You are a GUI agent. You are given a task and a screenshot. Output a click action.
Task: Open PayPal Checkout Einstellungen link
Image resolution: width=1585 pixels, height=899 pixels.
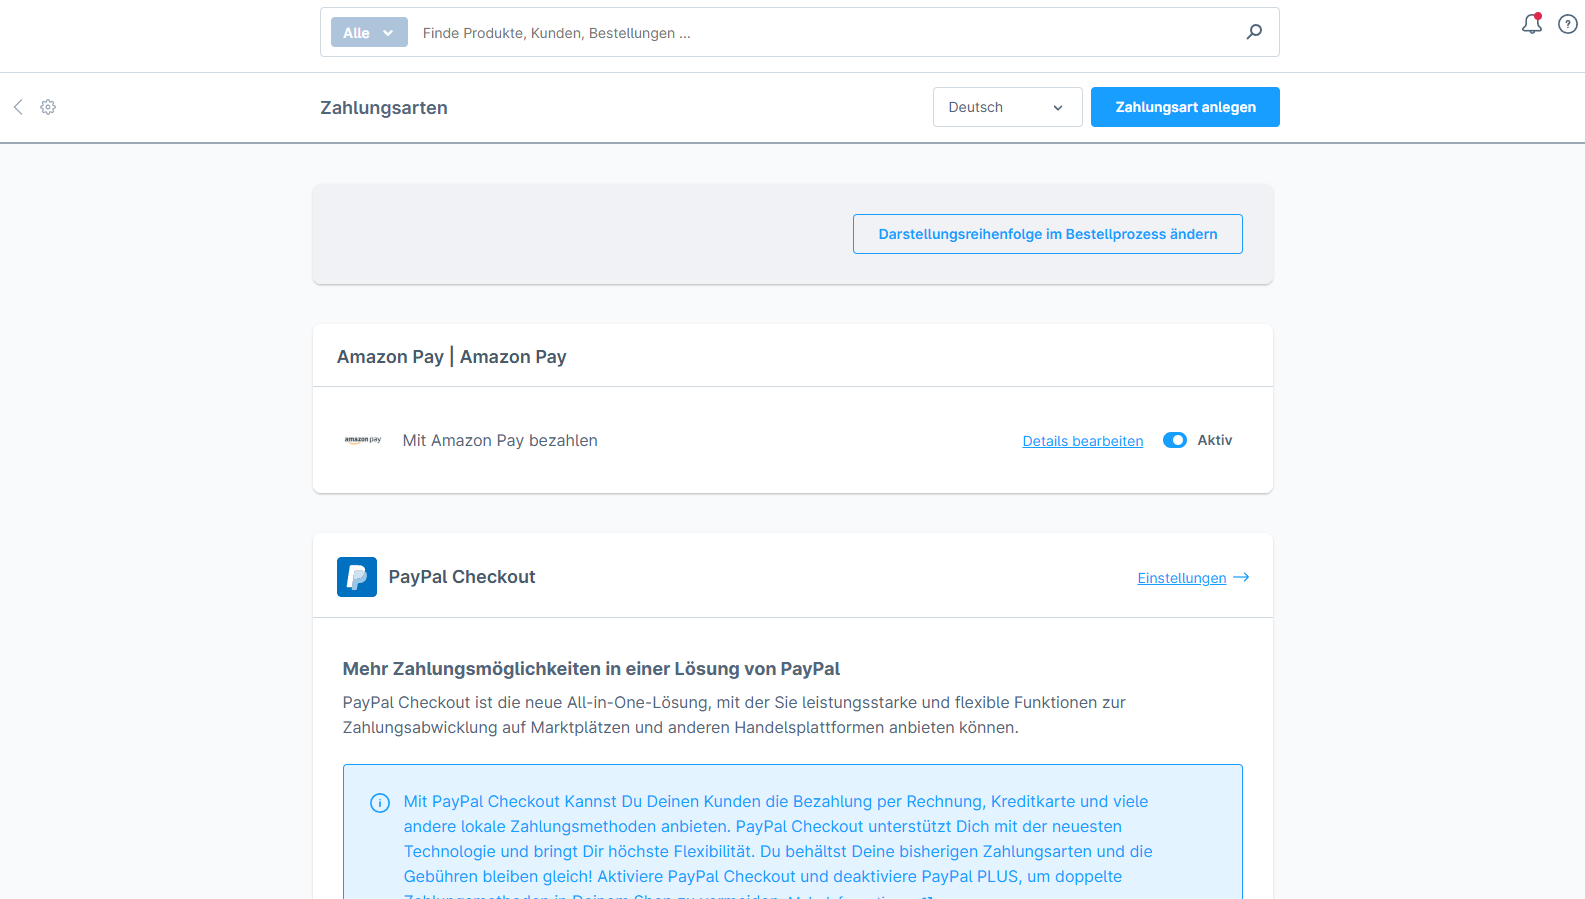coord(1181,578)
